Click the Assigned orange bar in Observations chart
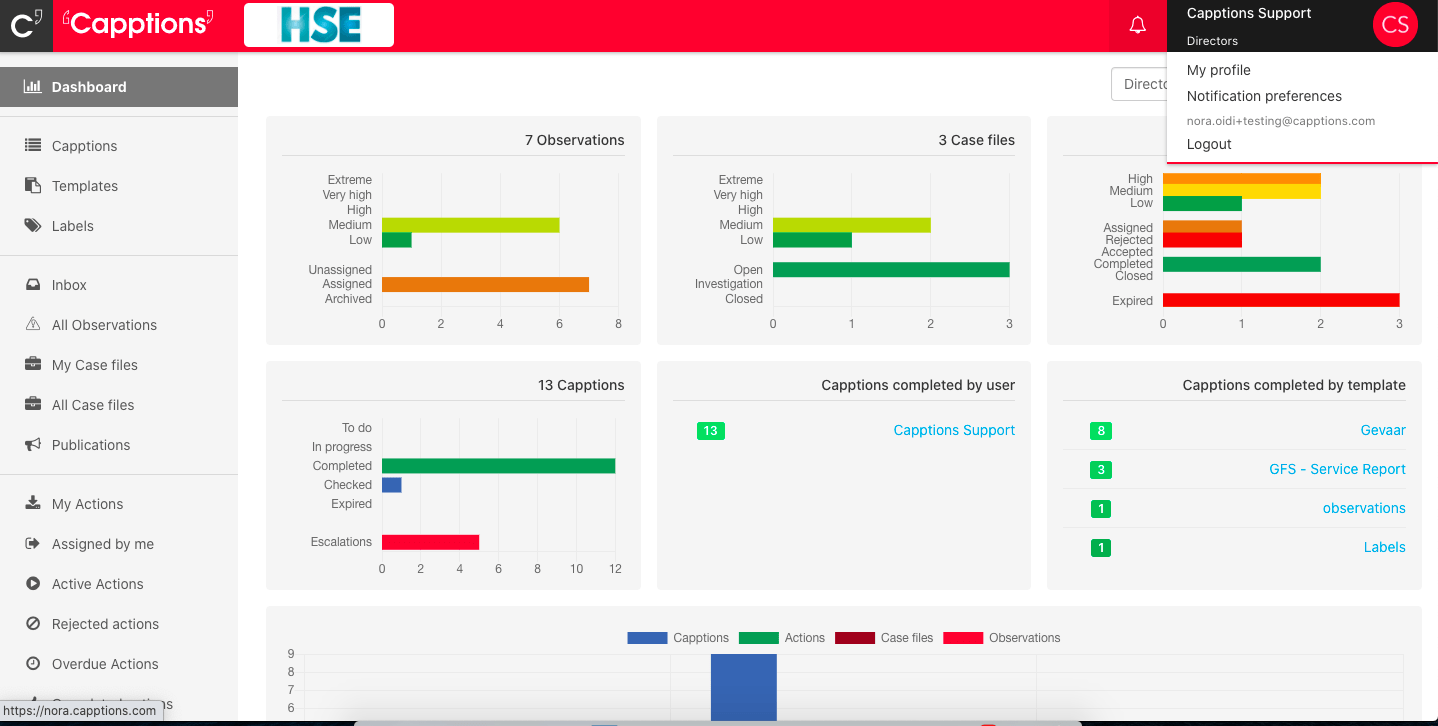This screenshot has height=726, width=1438. pos(485,284)
